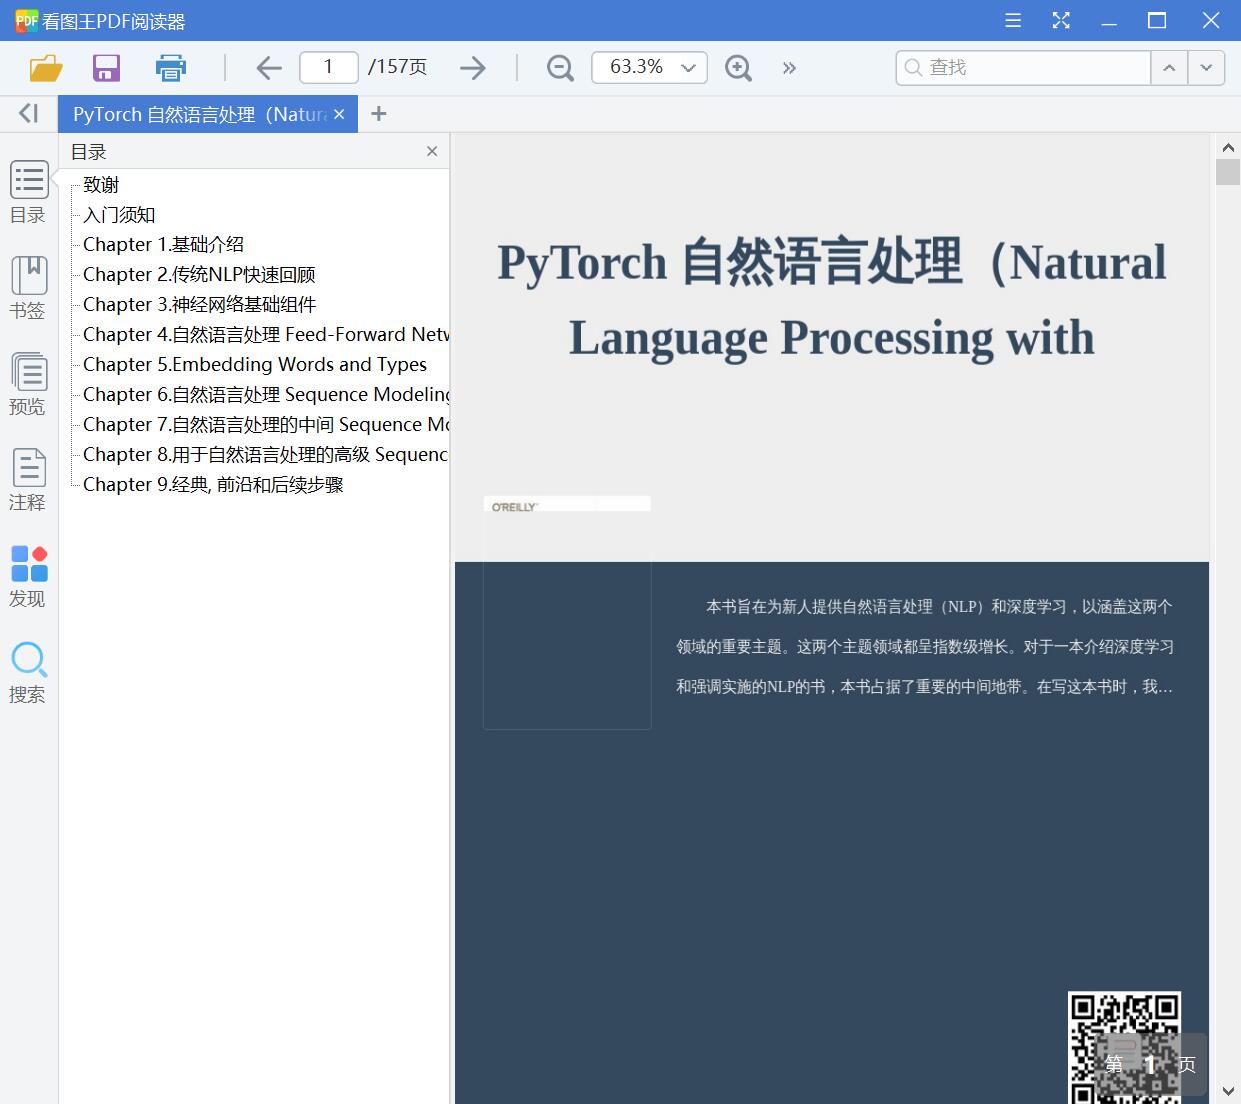Screen dimensions: 1241x1104
Task: Go to next page with forward arrow
Action: (x=472, y=67)
